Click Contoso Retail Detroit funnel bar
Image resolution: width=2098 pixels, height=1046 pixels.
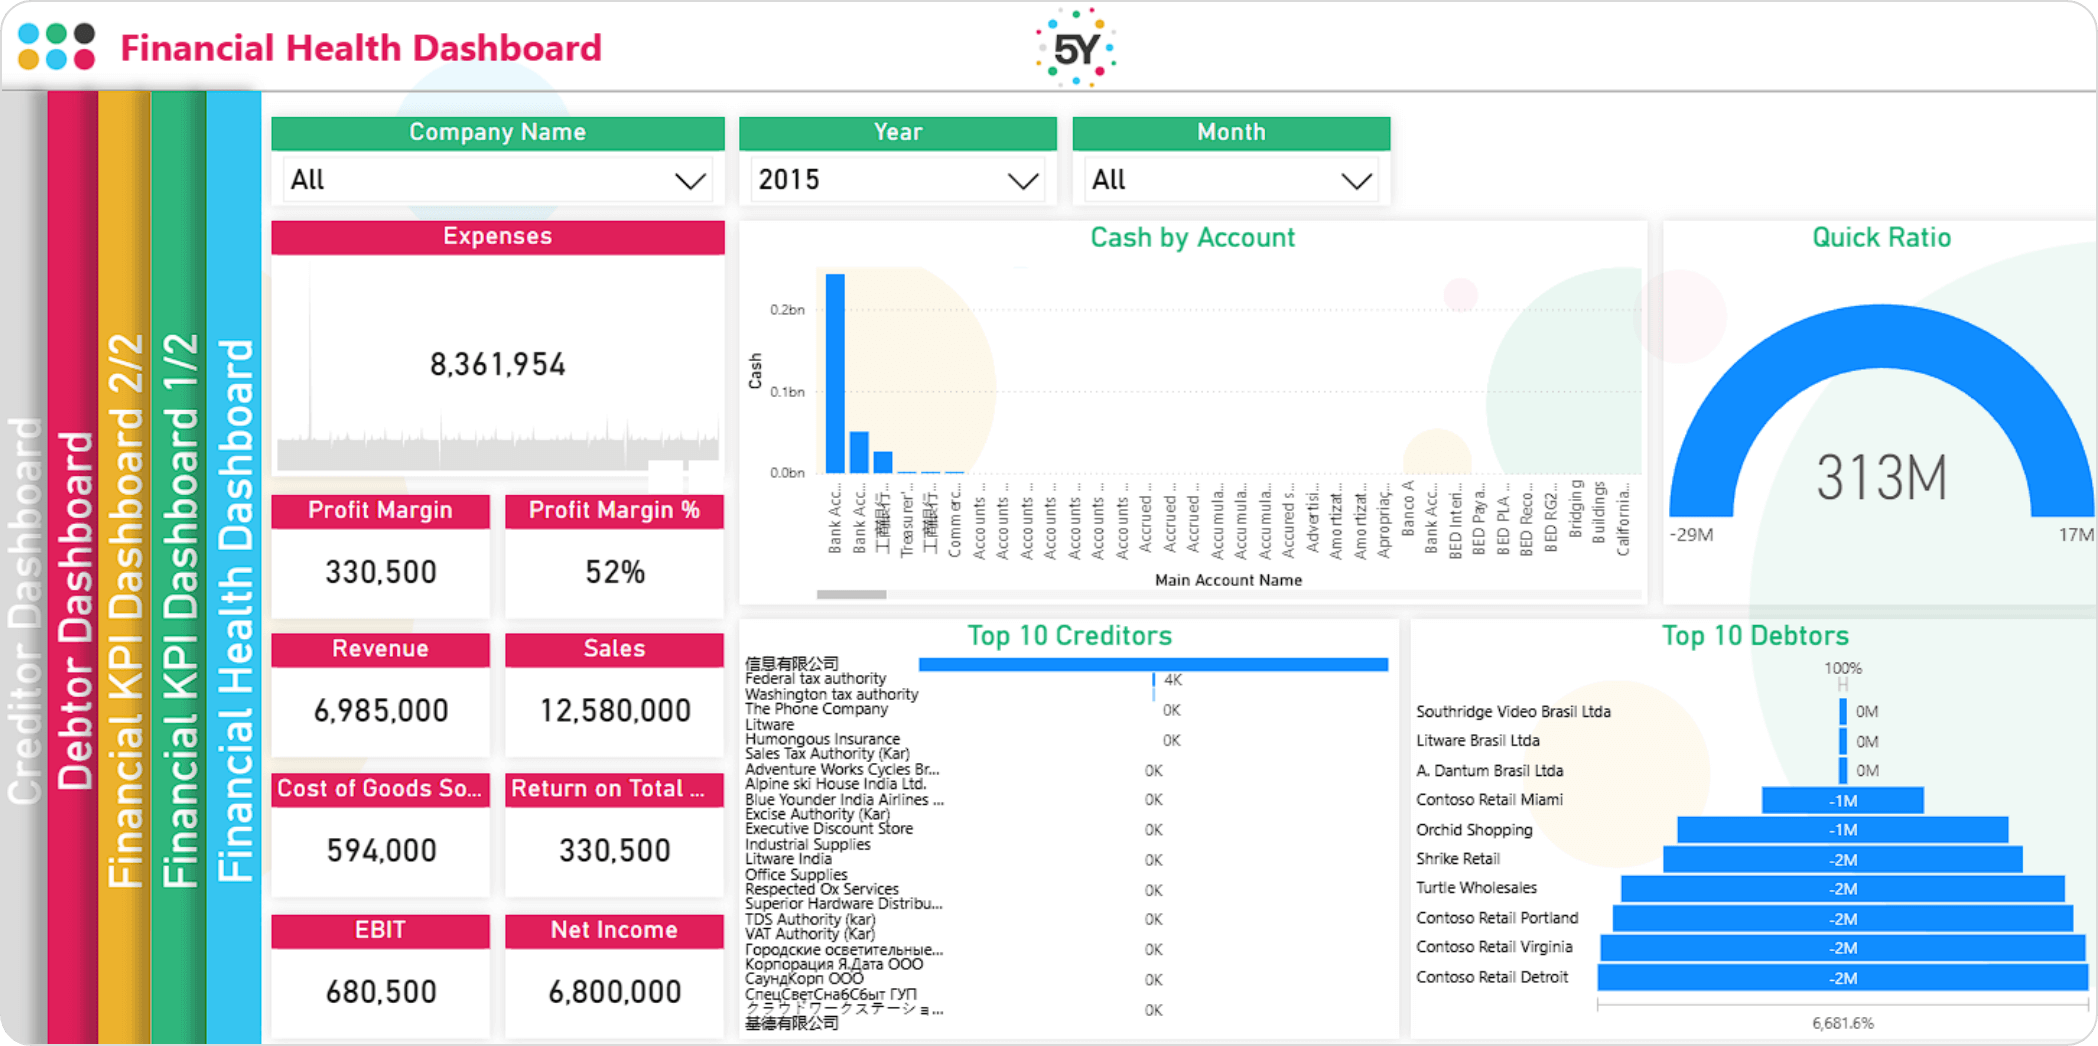1843,978
